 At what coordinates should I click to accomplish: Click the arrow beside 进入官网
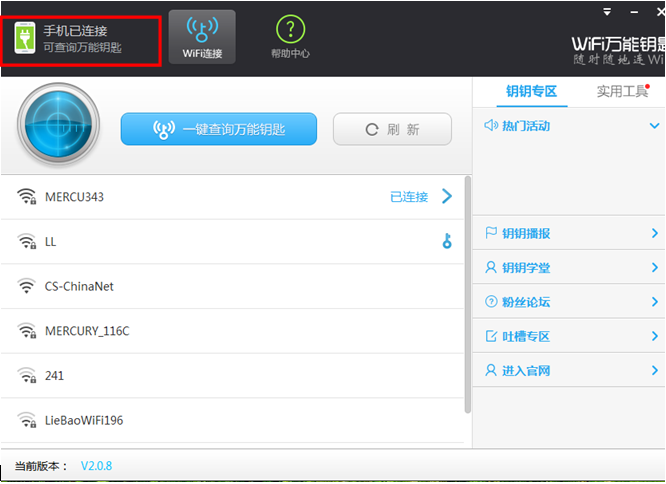(x=655, y=370)
